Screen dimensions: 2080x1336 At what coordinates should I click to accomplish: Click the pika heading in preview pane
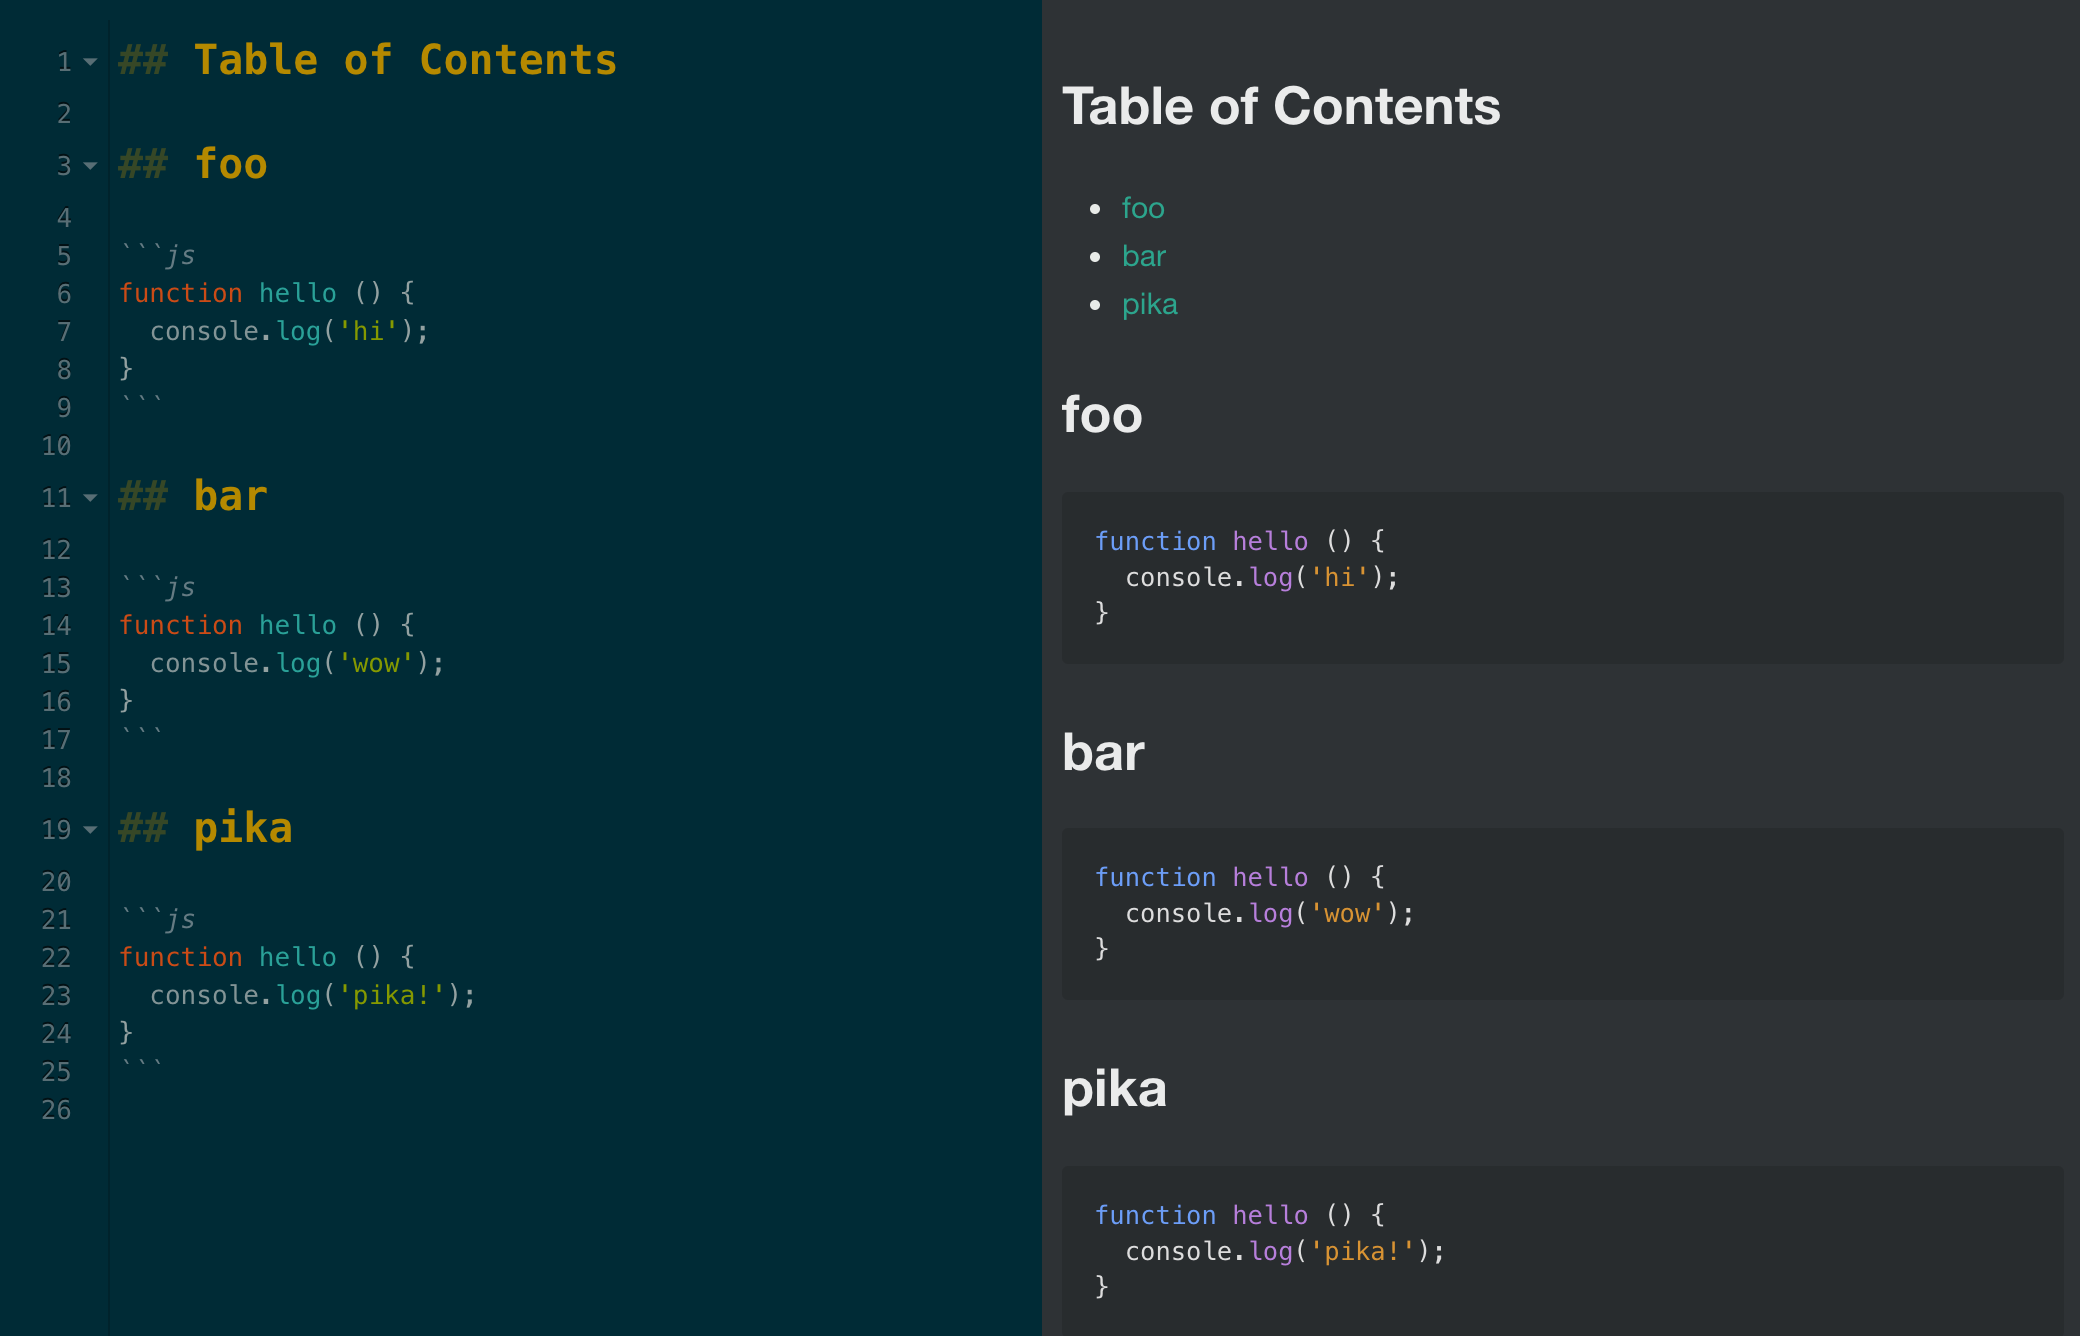[1114, 1088]
